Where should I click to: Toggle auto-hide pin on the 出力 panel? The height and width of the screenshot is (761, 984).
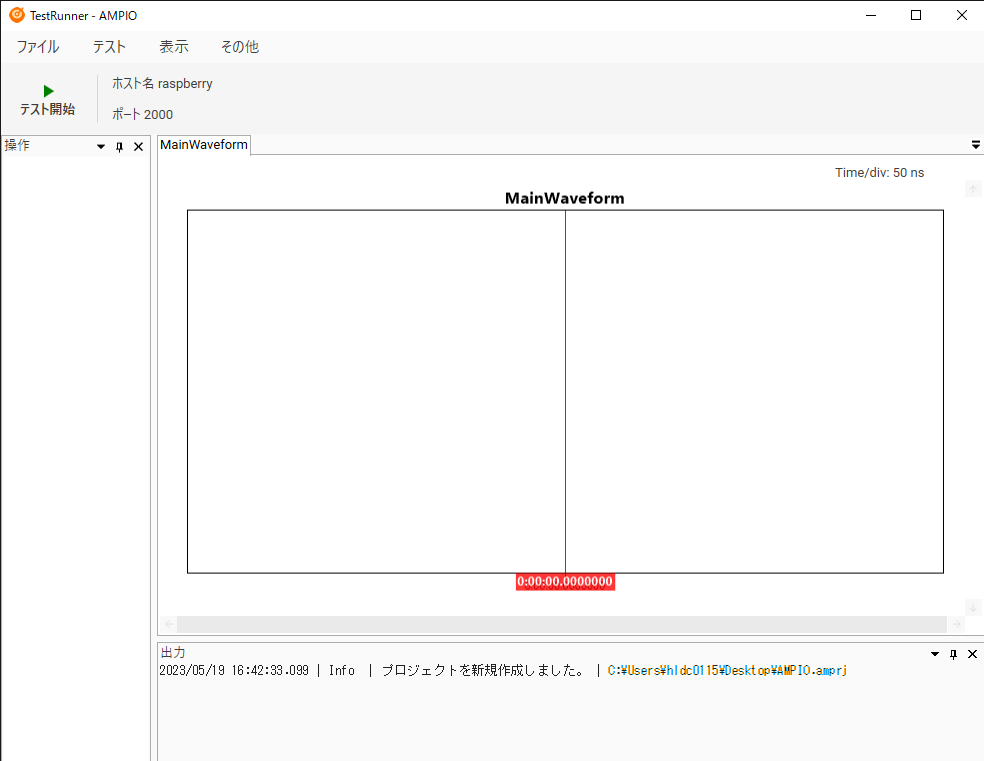point(953,654)
